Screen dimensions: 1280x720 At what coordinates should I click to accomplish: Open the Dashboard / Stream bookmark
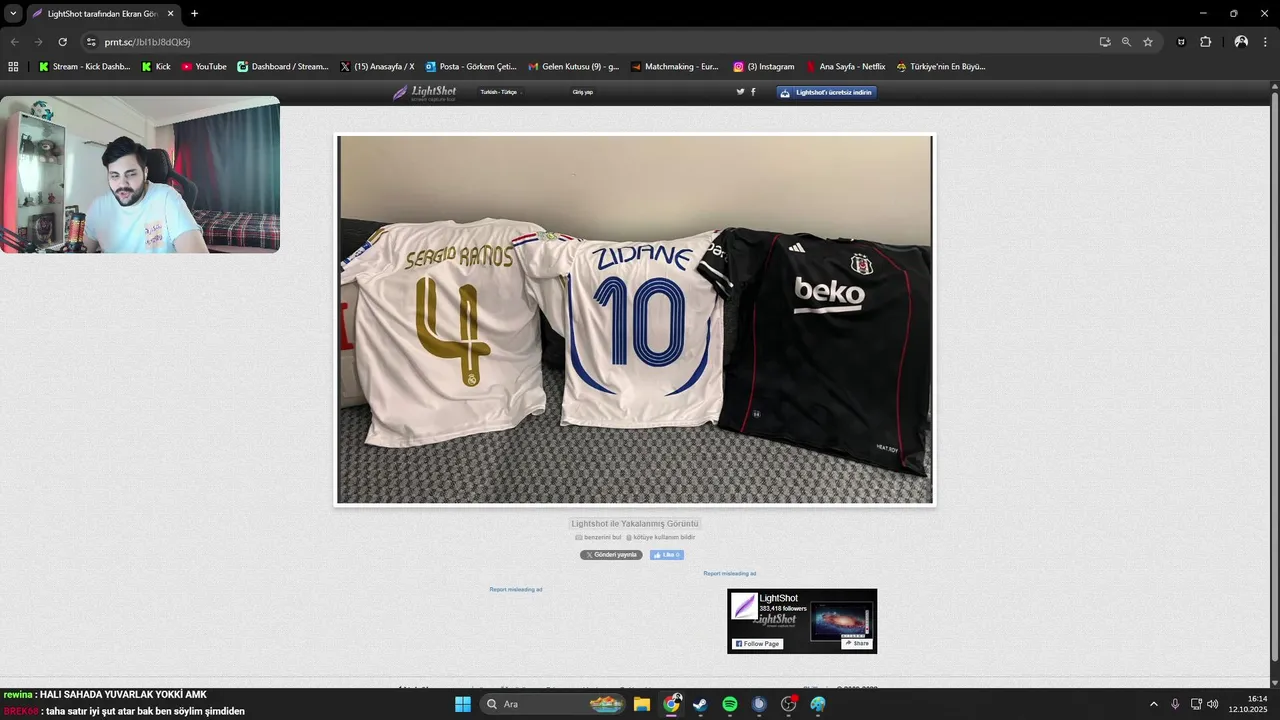[283, 67]
